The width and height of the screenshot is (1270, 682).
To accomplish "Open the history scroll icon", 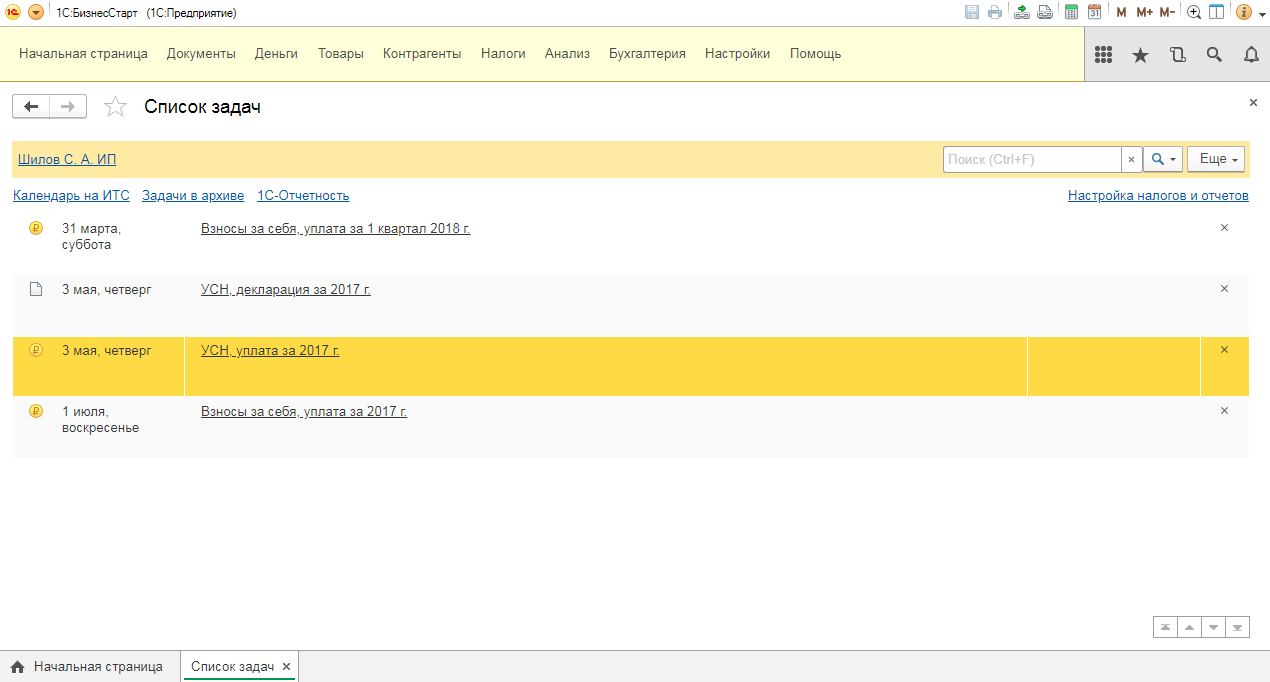I will tap(1177, 55).
